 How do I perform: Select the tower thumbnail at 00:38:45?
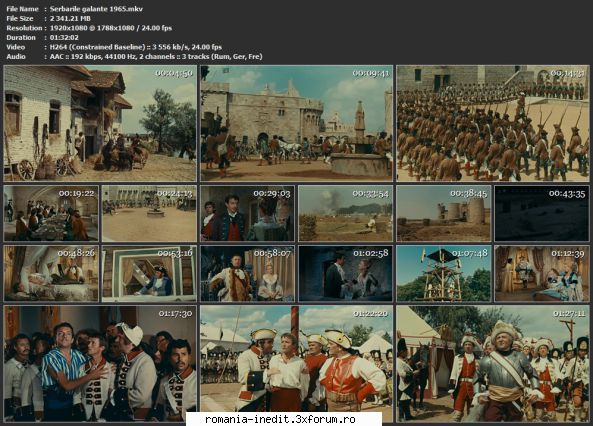coord(444,213)
